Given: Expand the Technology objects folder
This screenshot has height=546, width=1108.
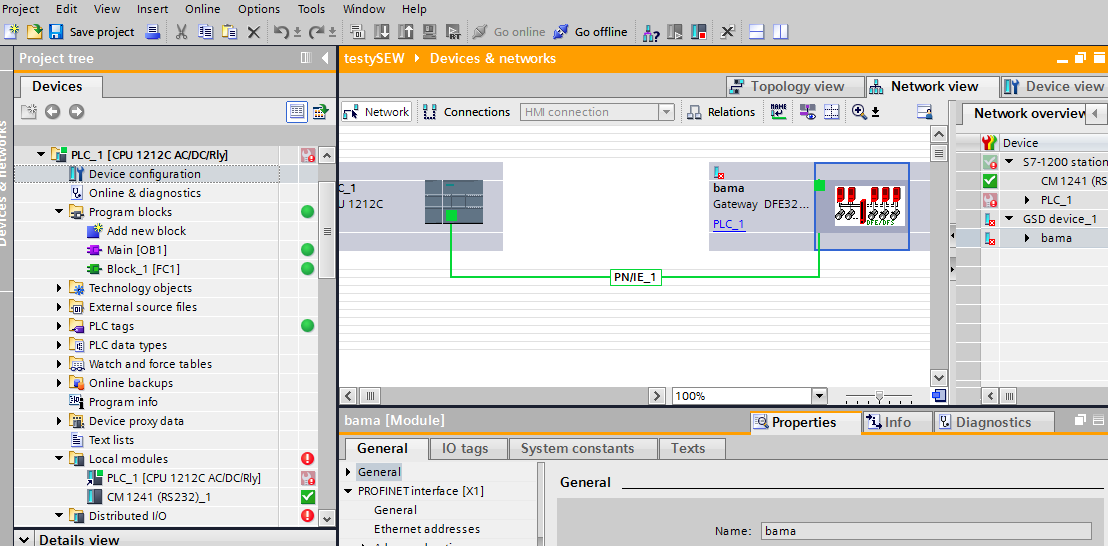Looking at the screenshot, I should click(x=59, y=288).
